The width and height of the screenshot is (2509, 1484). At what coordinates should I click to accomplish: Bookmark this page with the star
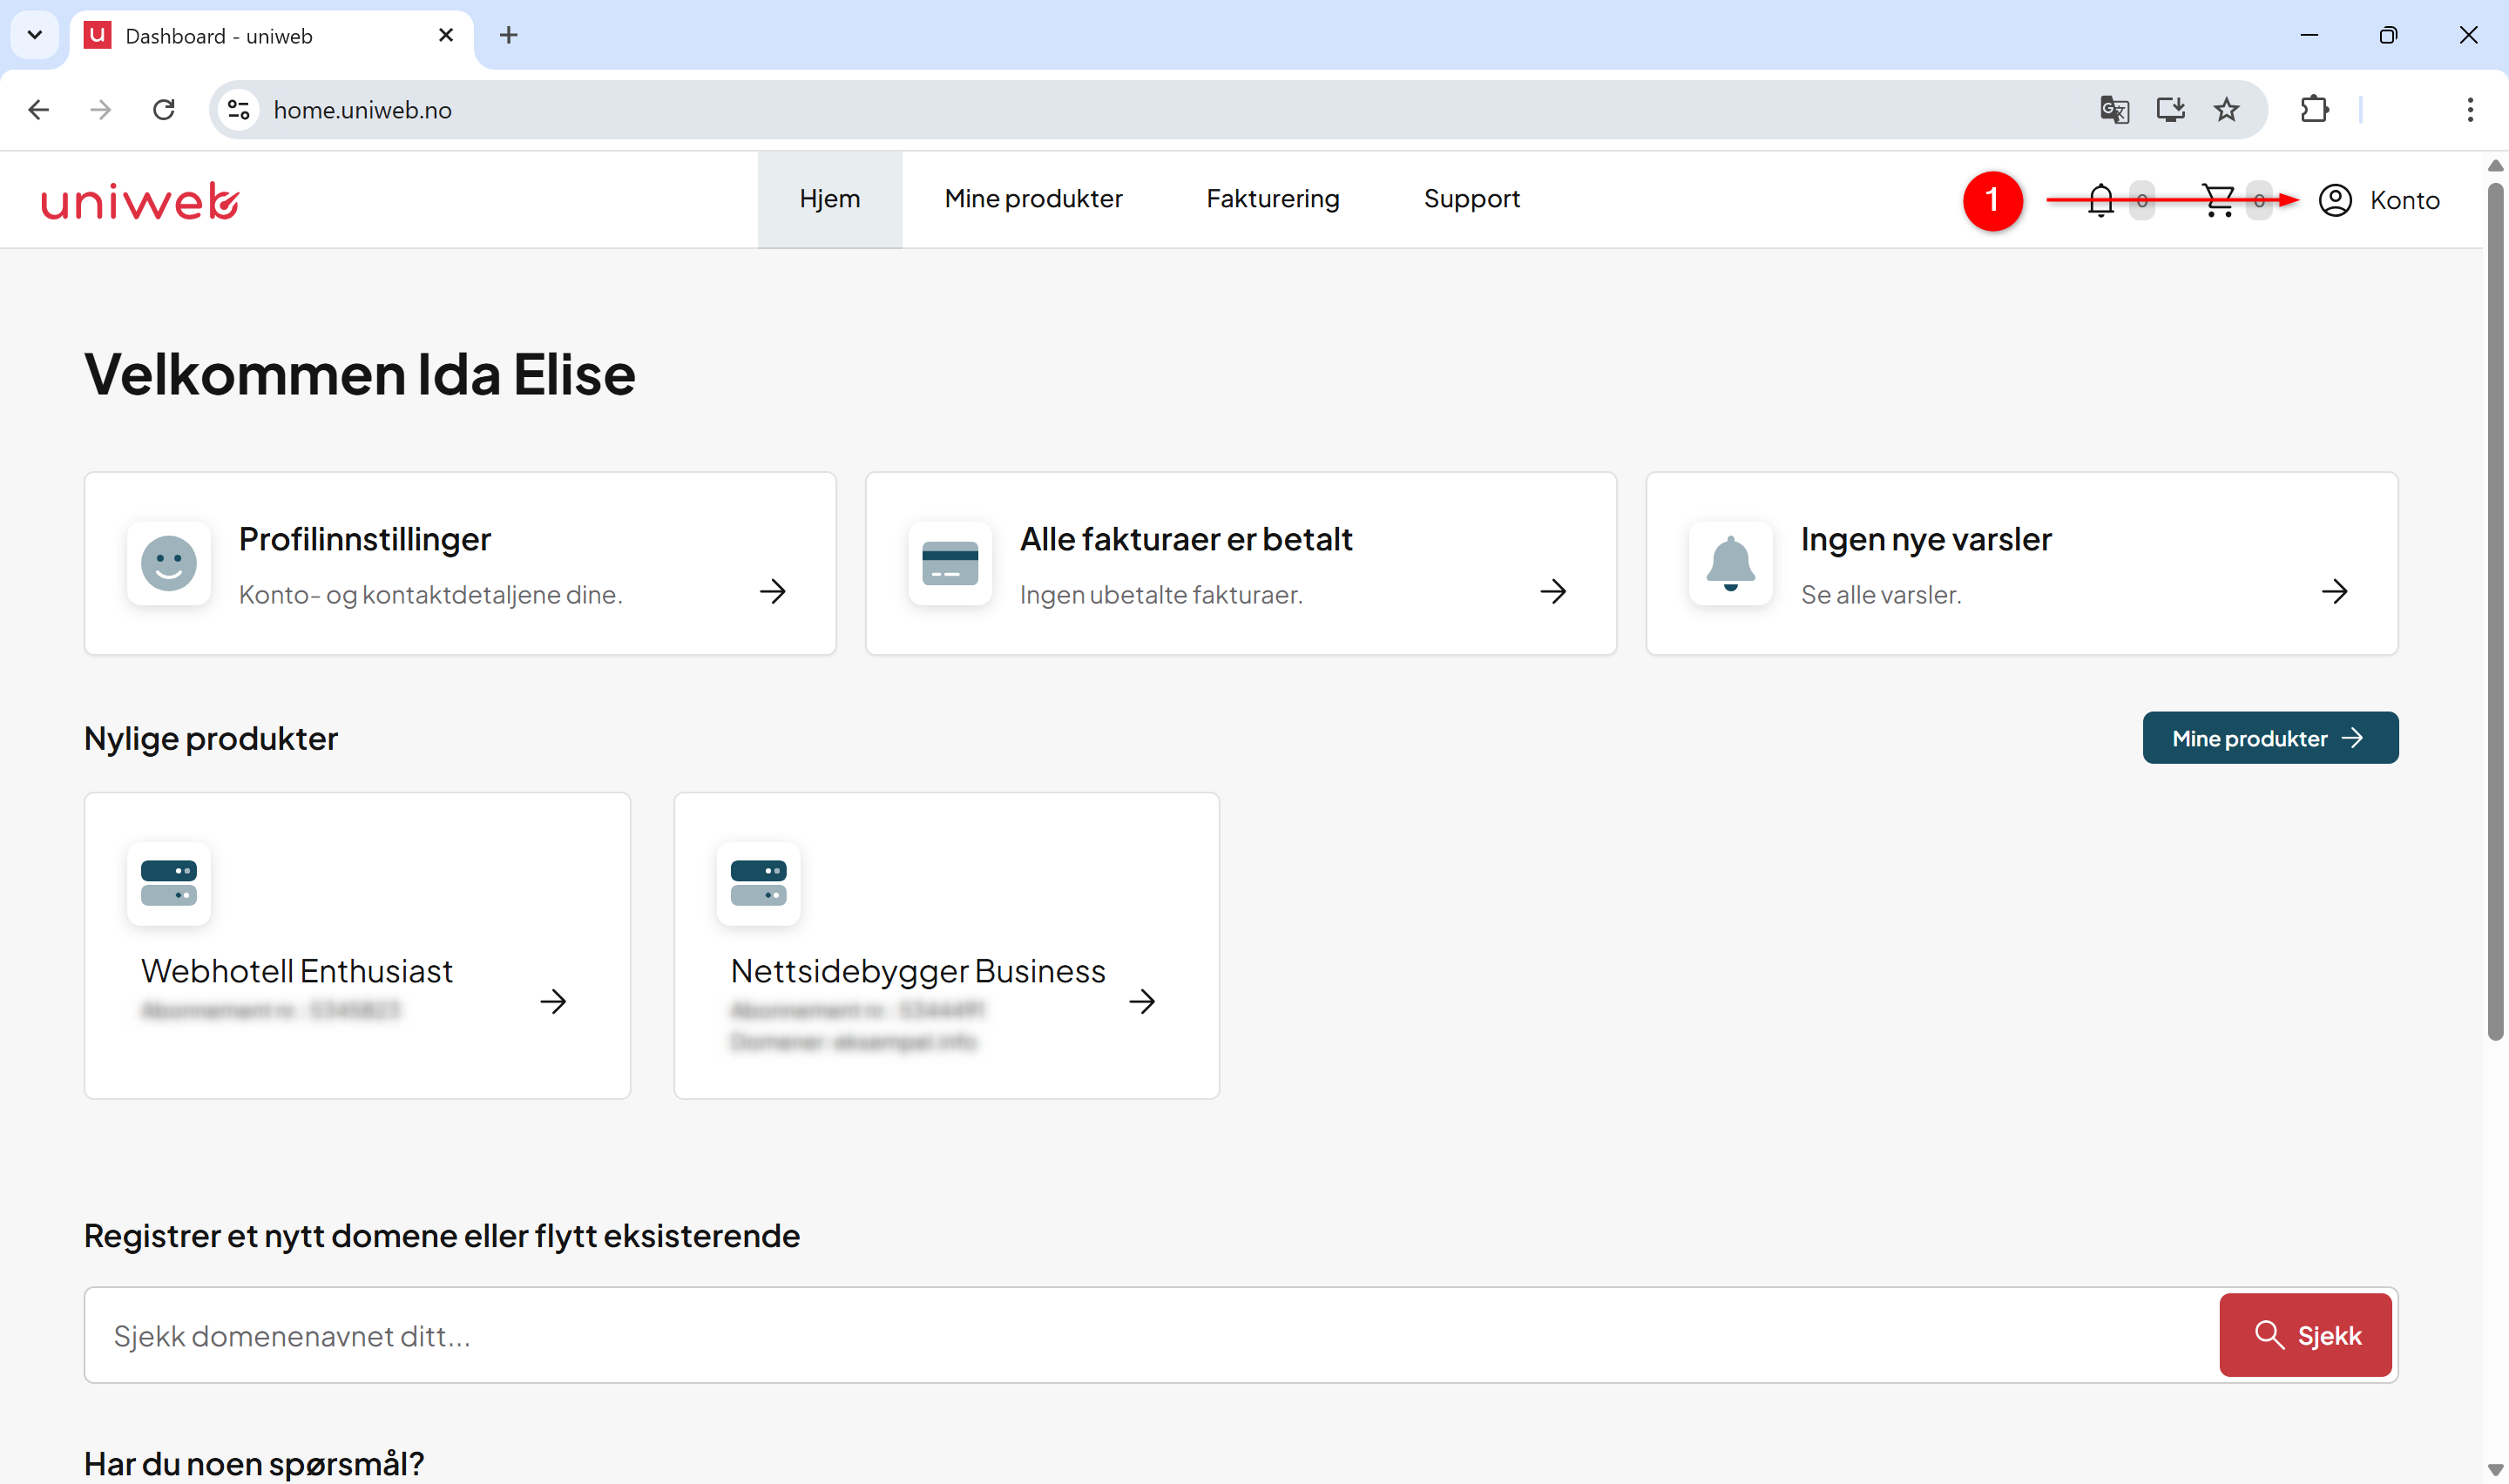tap(2226, 110)
